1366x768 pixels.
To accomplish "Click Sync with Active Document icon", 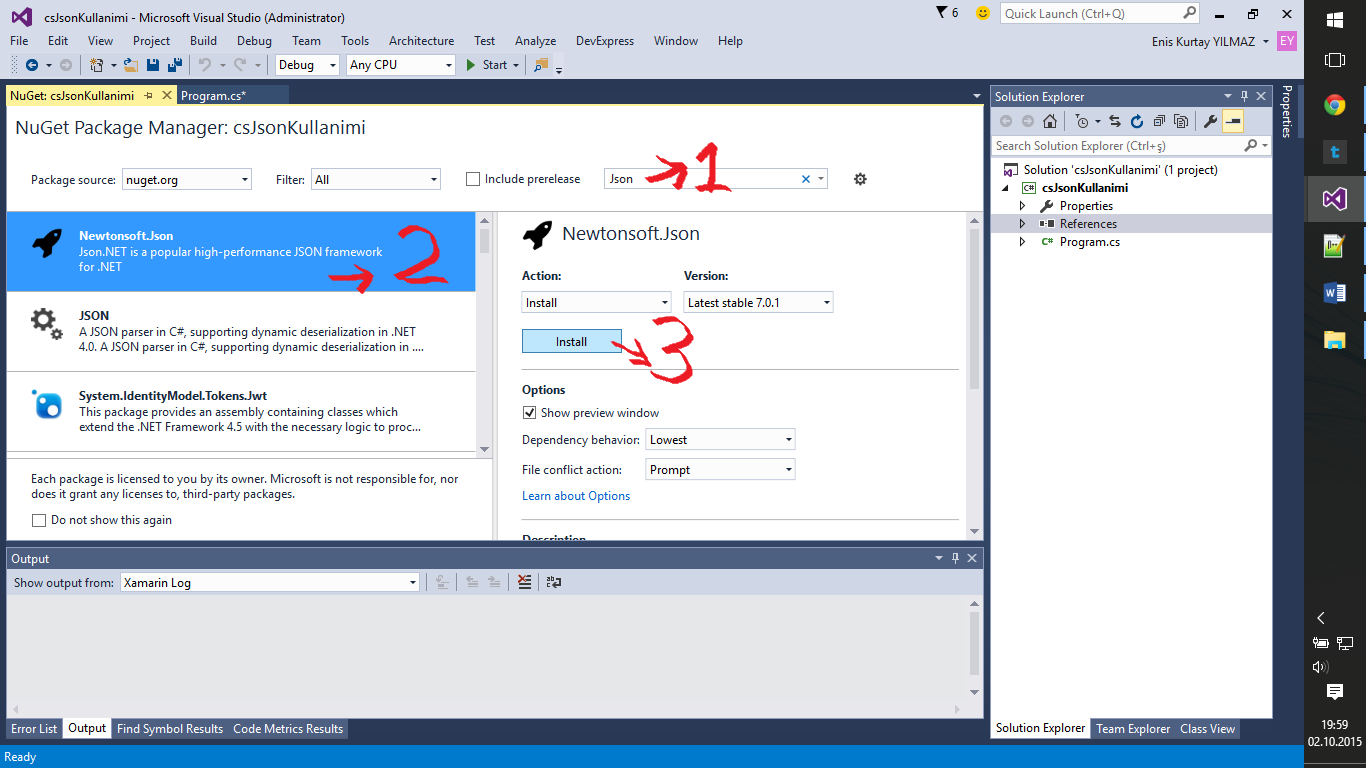I will click(1115, 121).
